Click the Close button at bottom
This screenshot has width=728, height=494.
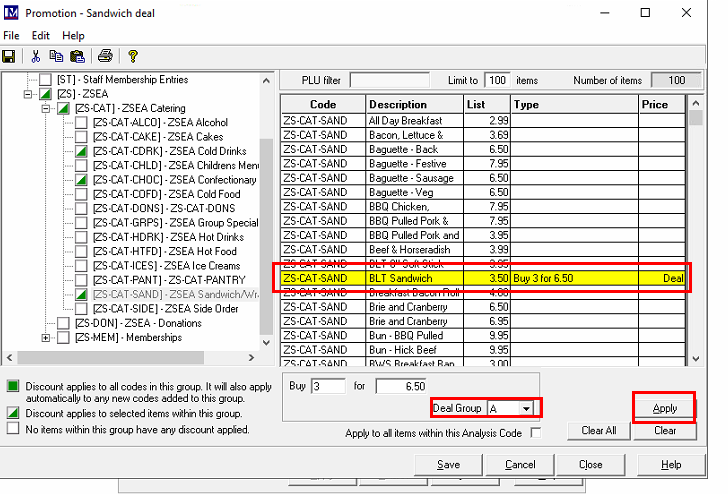pyautogui.click(x=590, y=464)
